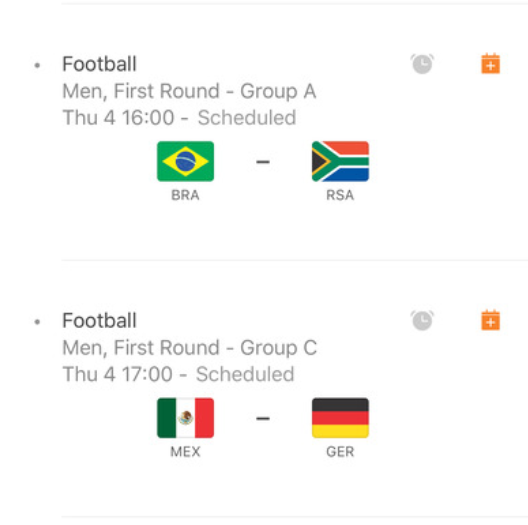This screenshot has height=525, width=528.
Task: Tap the dash between BRA and RSA flags
Action: pos(263,162)
